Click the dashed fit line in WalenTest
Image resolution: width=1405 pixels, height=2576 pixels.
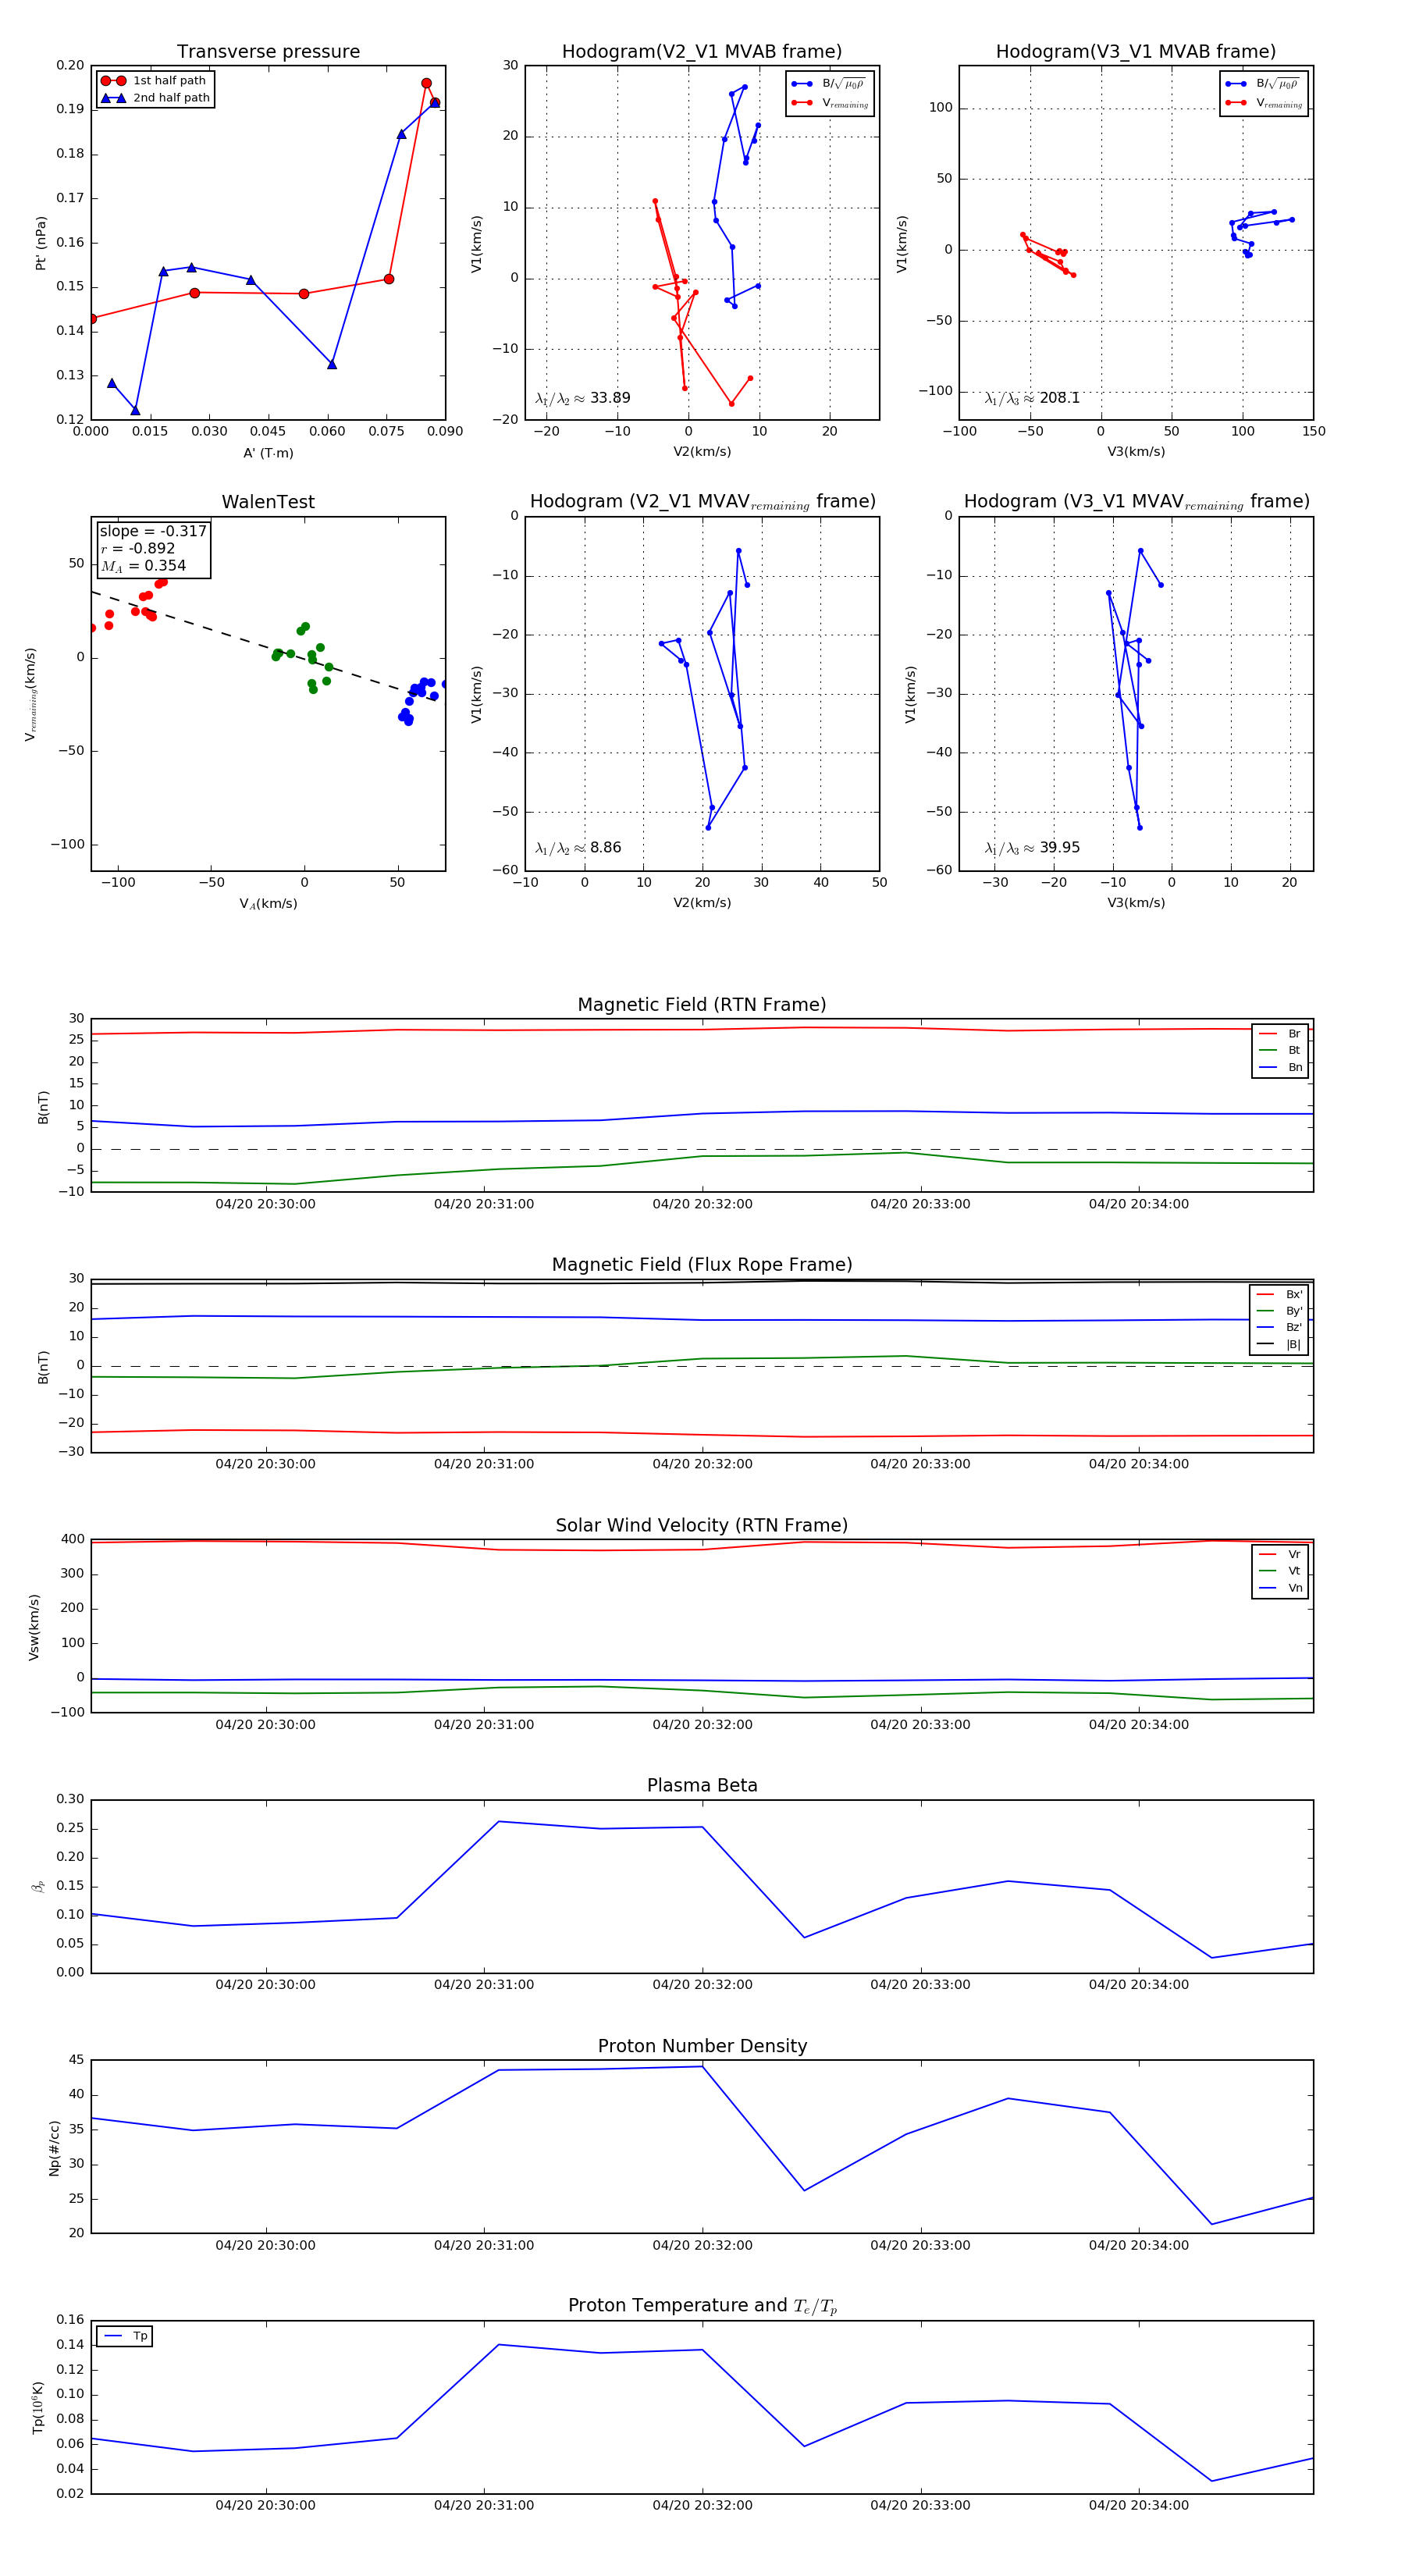tap(265, 645)
